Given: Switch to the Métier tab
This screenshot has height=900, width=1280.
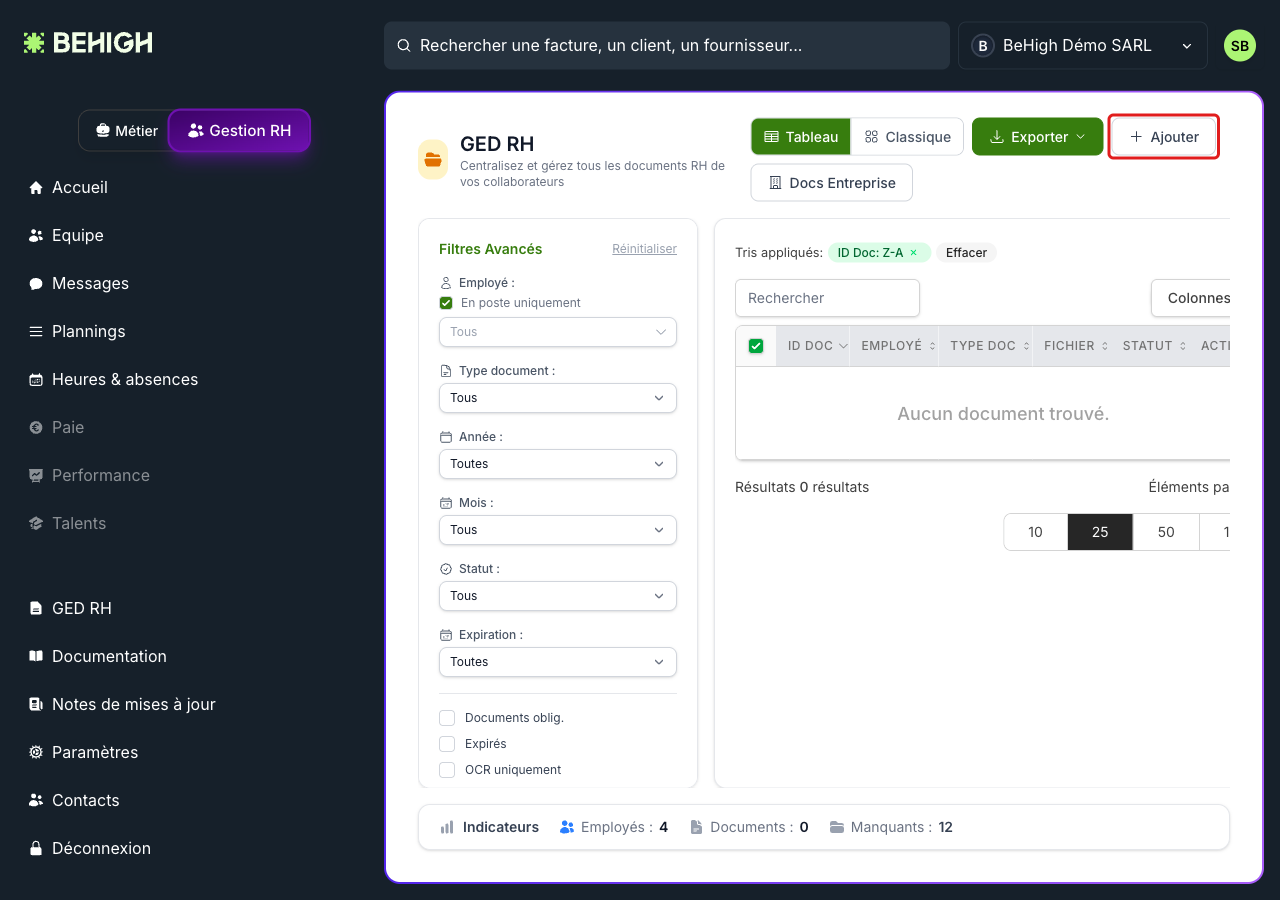Looking at the screenshot, I should click(x=126, y=131).
